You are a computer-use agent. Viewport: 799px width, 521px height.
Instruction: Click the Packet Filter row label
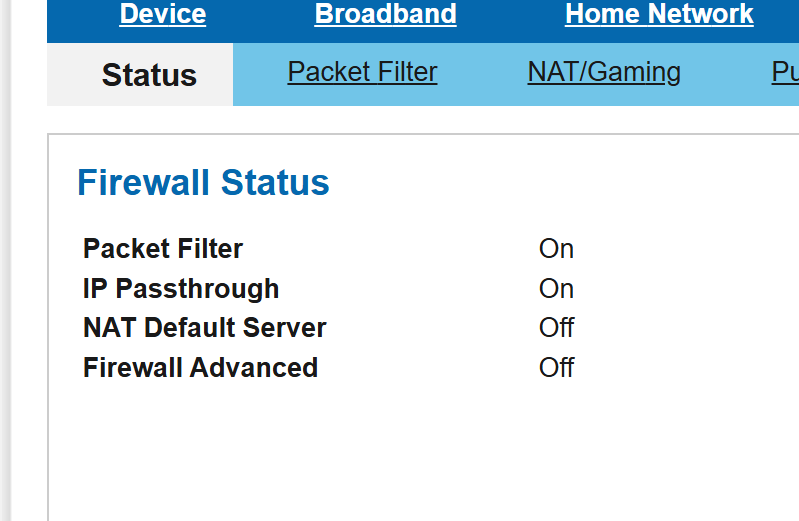coord(163,248)
